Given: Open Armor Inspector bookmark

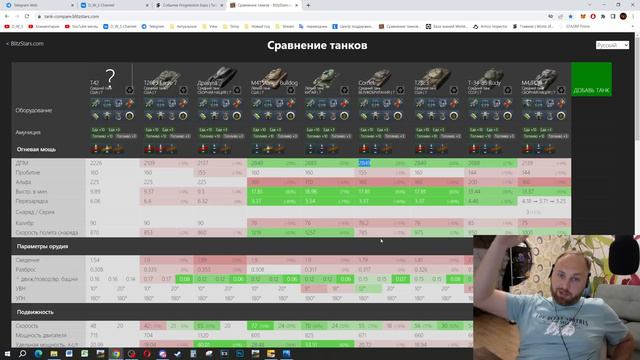Looking at the screenshot, I should [490, 26].
